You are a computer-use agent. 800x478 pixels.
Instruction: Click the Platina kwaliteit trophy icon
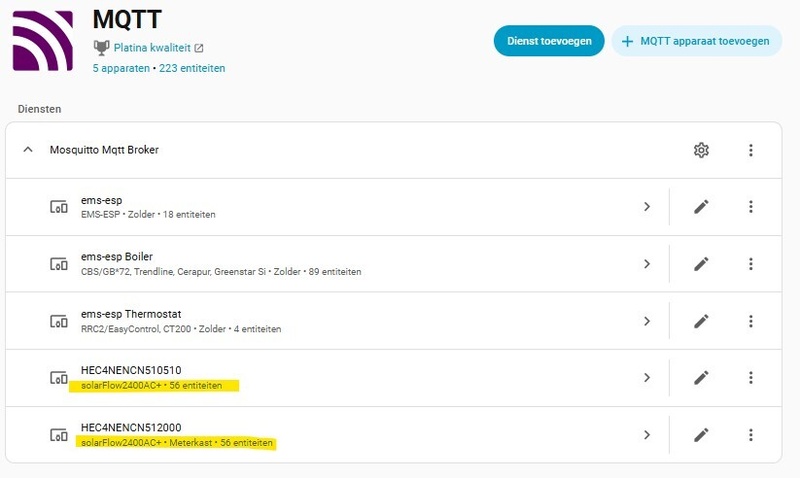(102, 47)
